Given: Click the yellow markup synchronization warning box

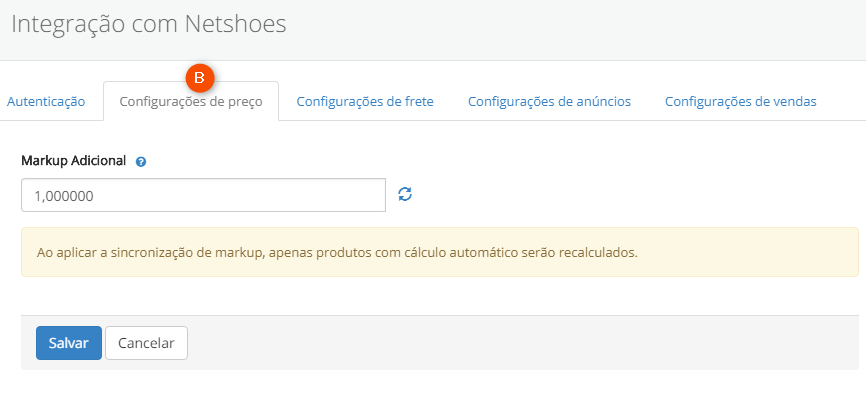Looking at the screenshot, I should click(x=440, y=252).
